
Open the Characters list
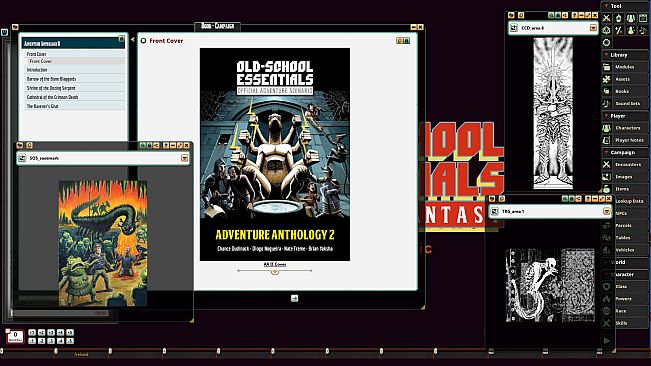pyautogui.click(x=625, y=128)
